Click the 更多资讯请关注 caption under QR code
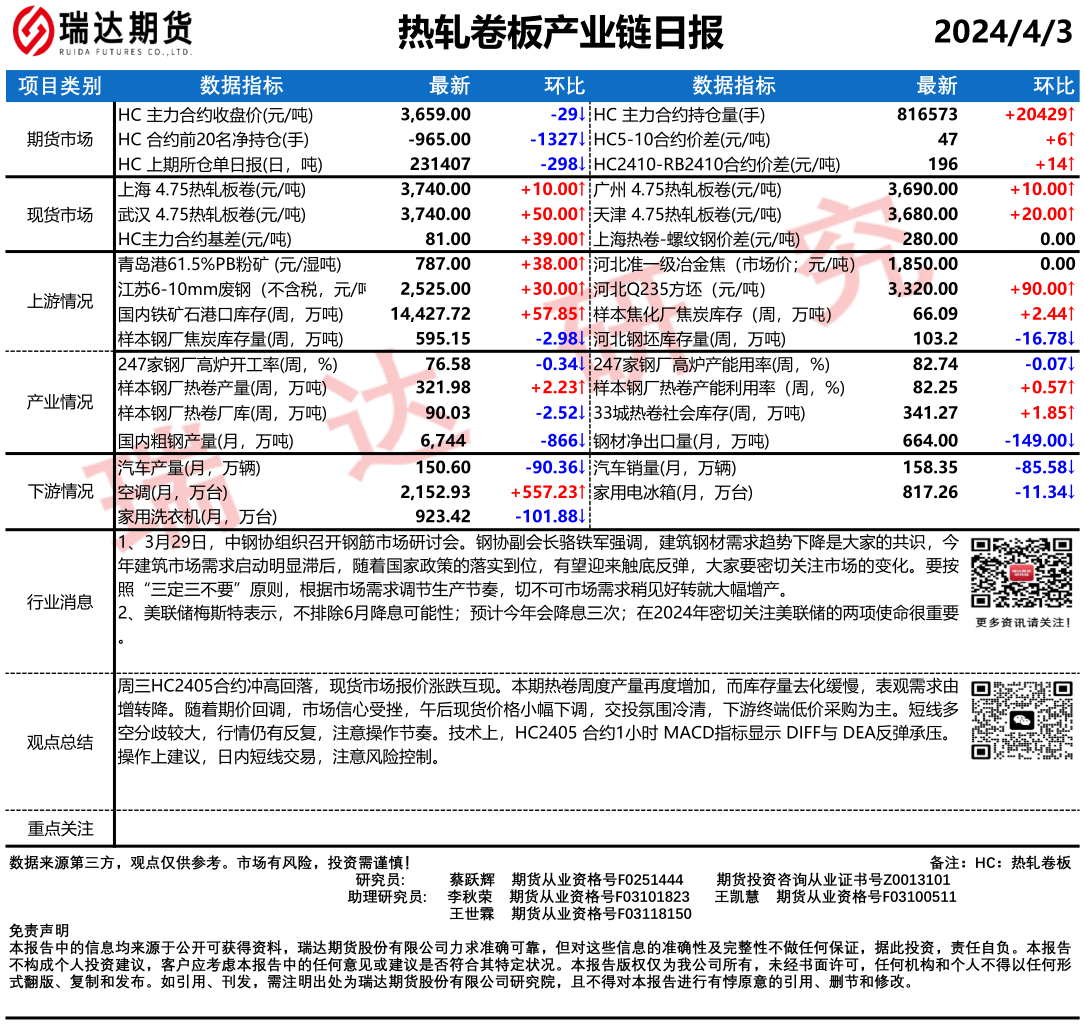 (1019, 623)
